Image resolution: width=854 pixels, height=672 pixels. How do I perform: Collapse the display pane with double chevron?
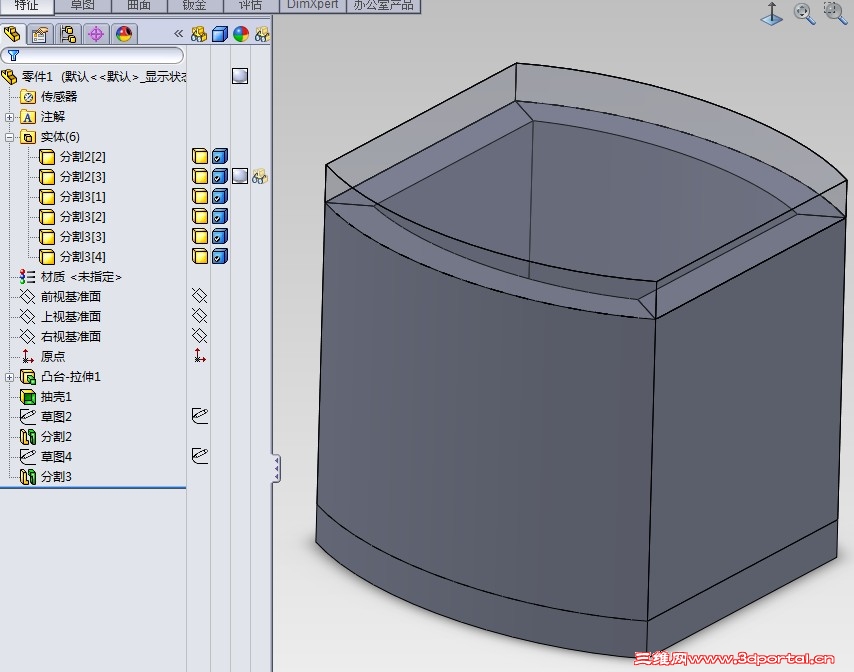[179, 34]
